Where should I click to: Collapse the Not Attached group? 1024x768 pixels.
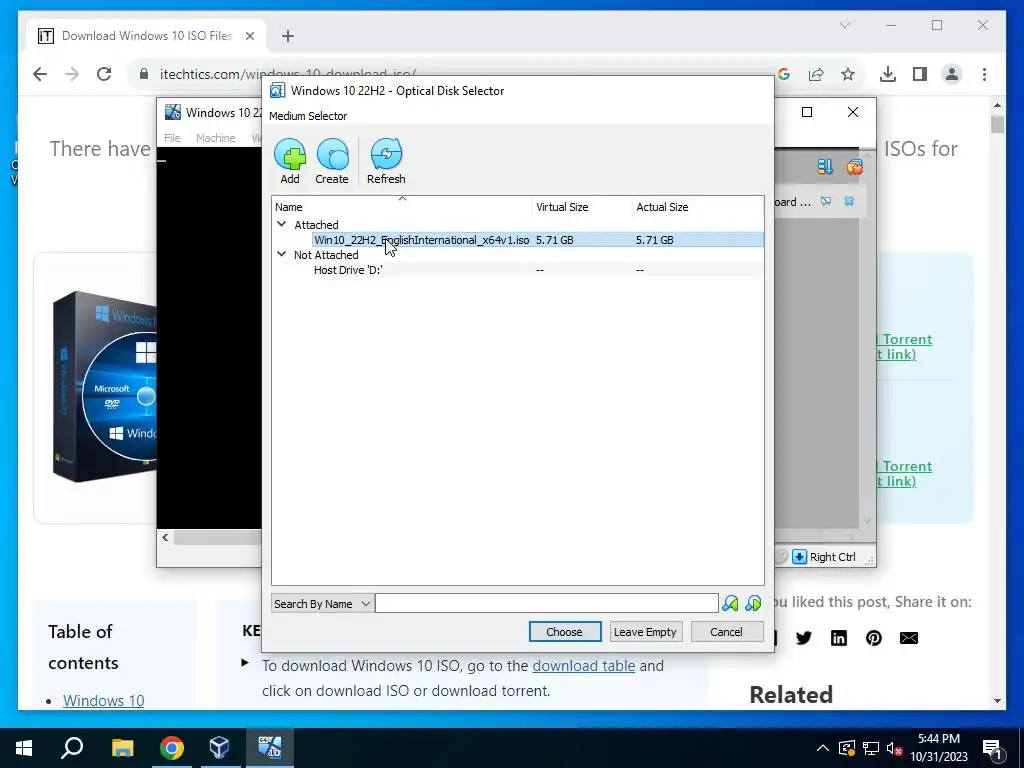(x=281, y=254)
